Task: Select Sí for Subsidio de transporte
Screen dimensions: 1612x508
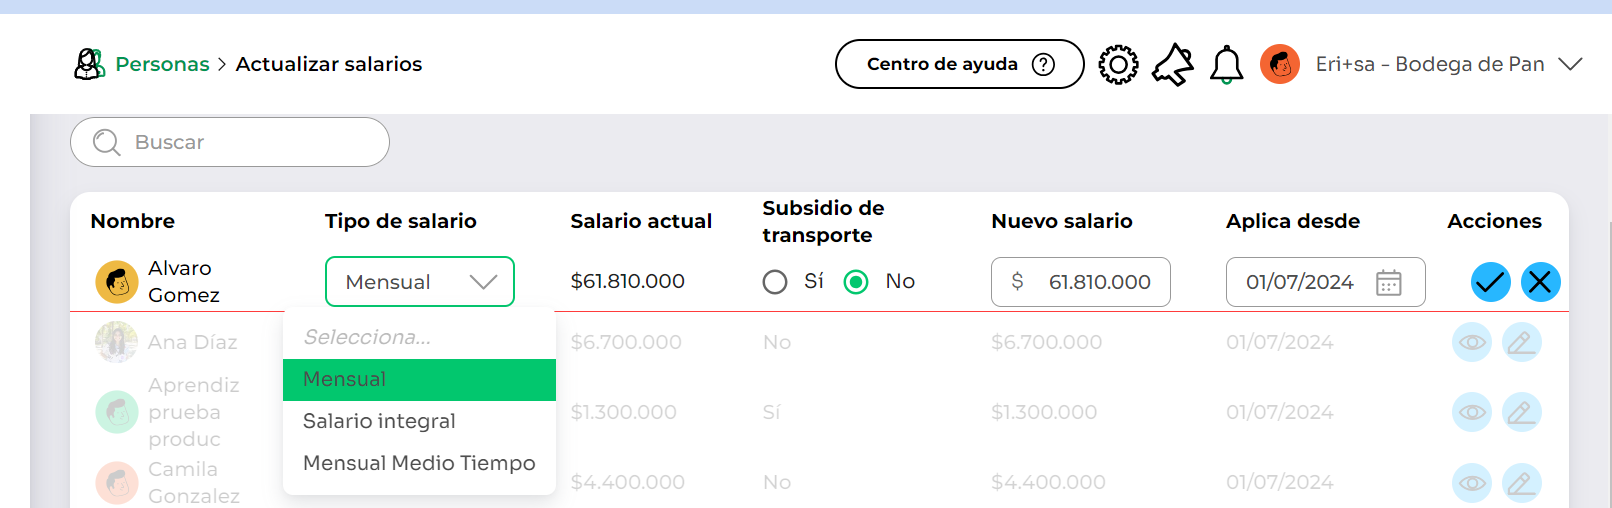Action: pyautogui.click(x=775, y=282)
